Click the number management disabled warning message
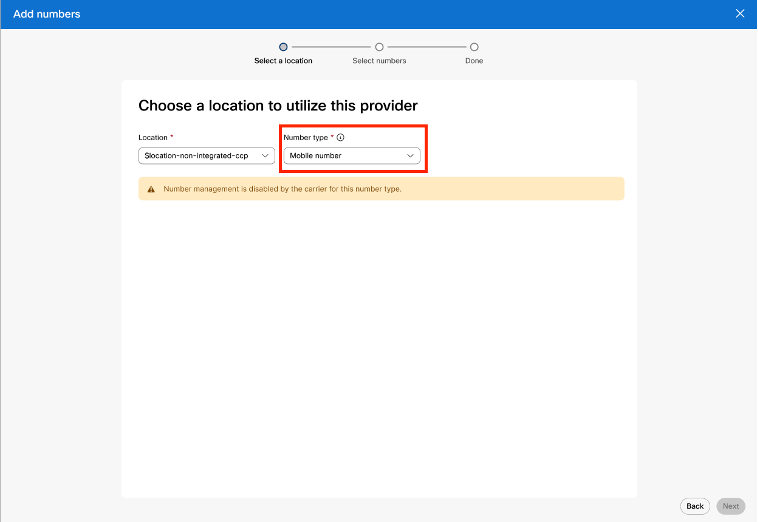 tap(282, 189)
